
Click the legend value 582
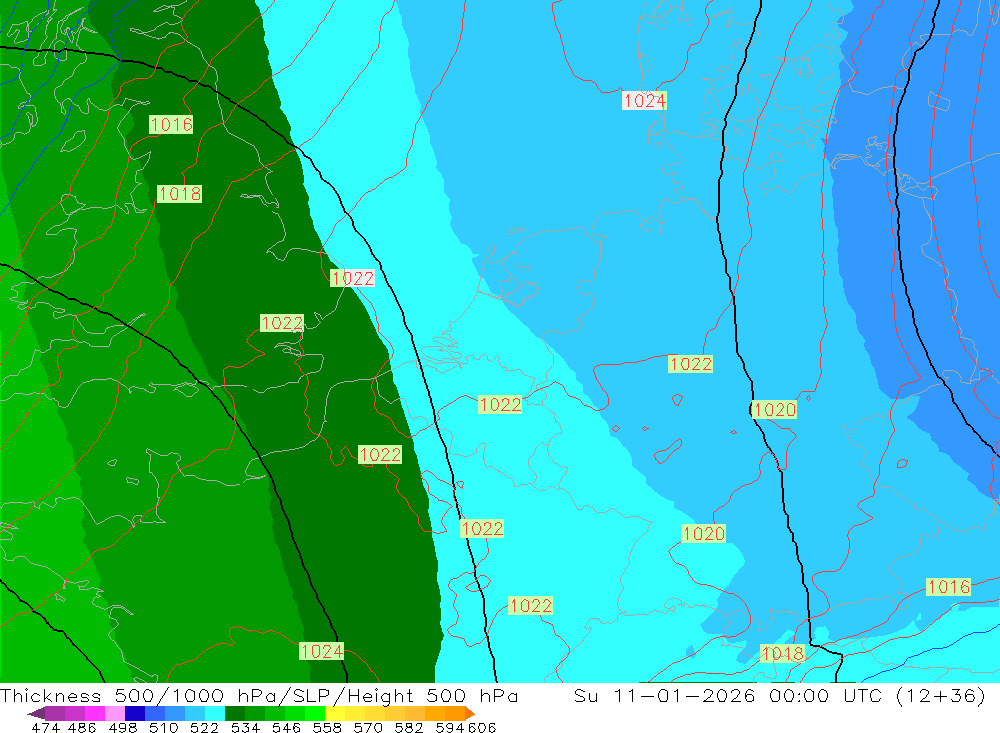[409, 728]
